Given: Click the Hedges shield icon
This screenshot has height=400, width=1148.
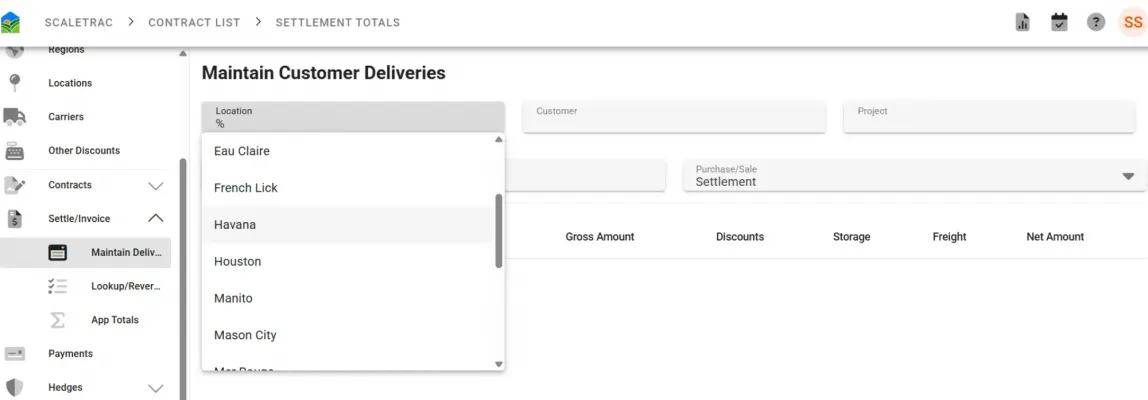Looking at the screenshot, I should point(15,387).
